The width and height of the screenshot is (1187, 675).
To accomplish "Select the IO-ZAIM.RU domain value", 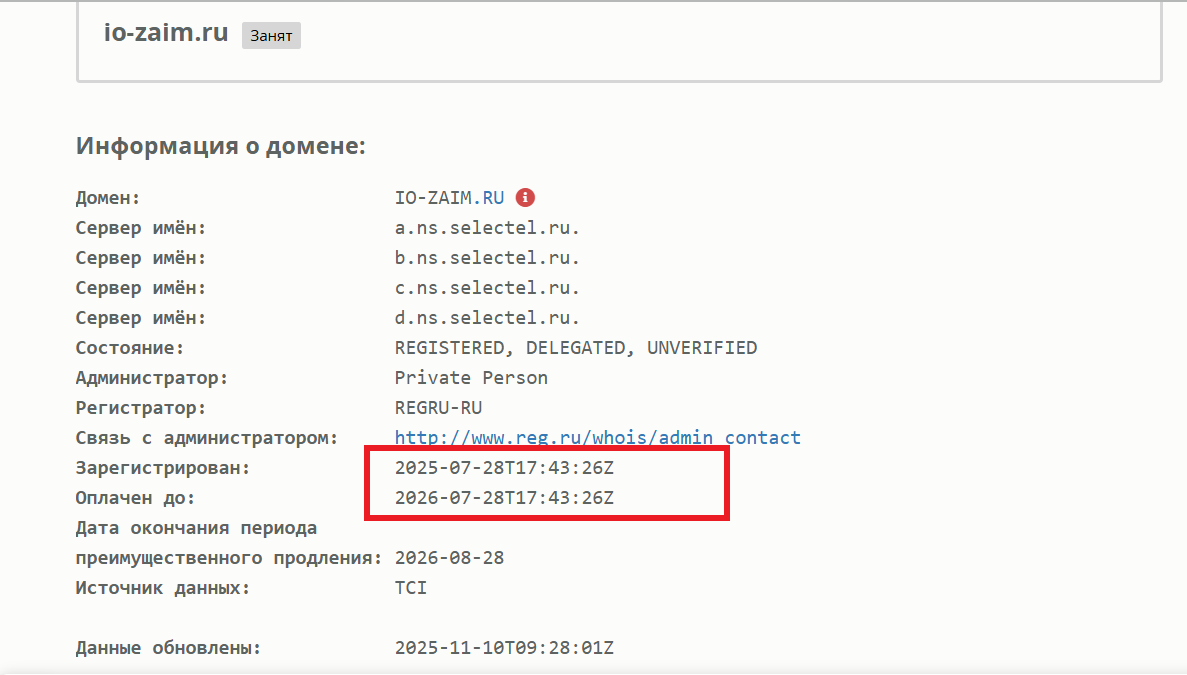I will coord(449,198).
